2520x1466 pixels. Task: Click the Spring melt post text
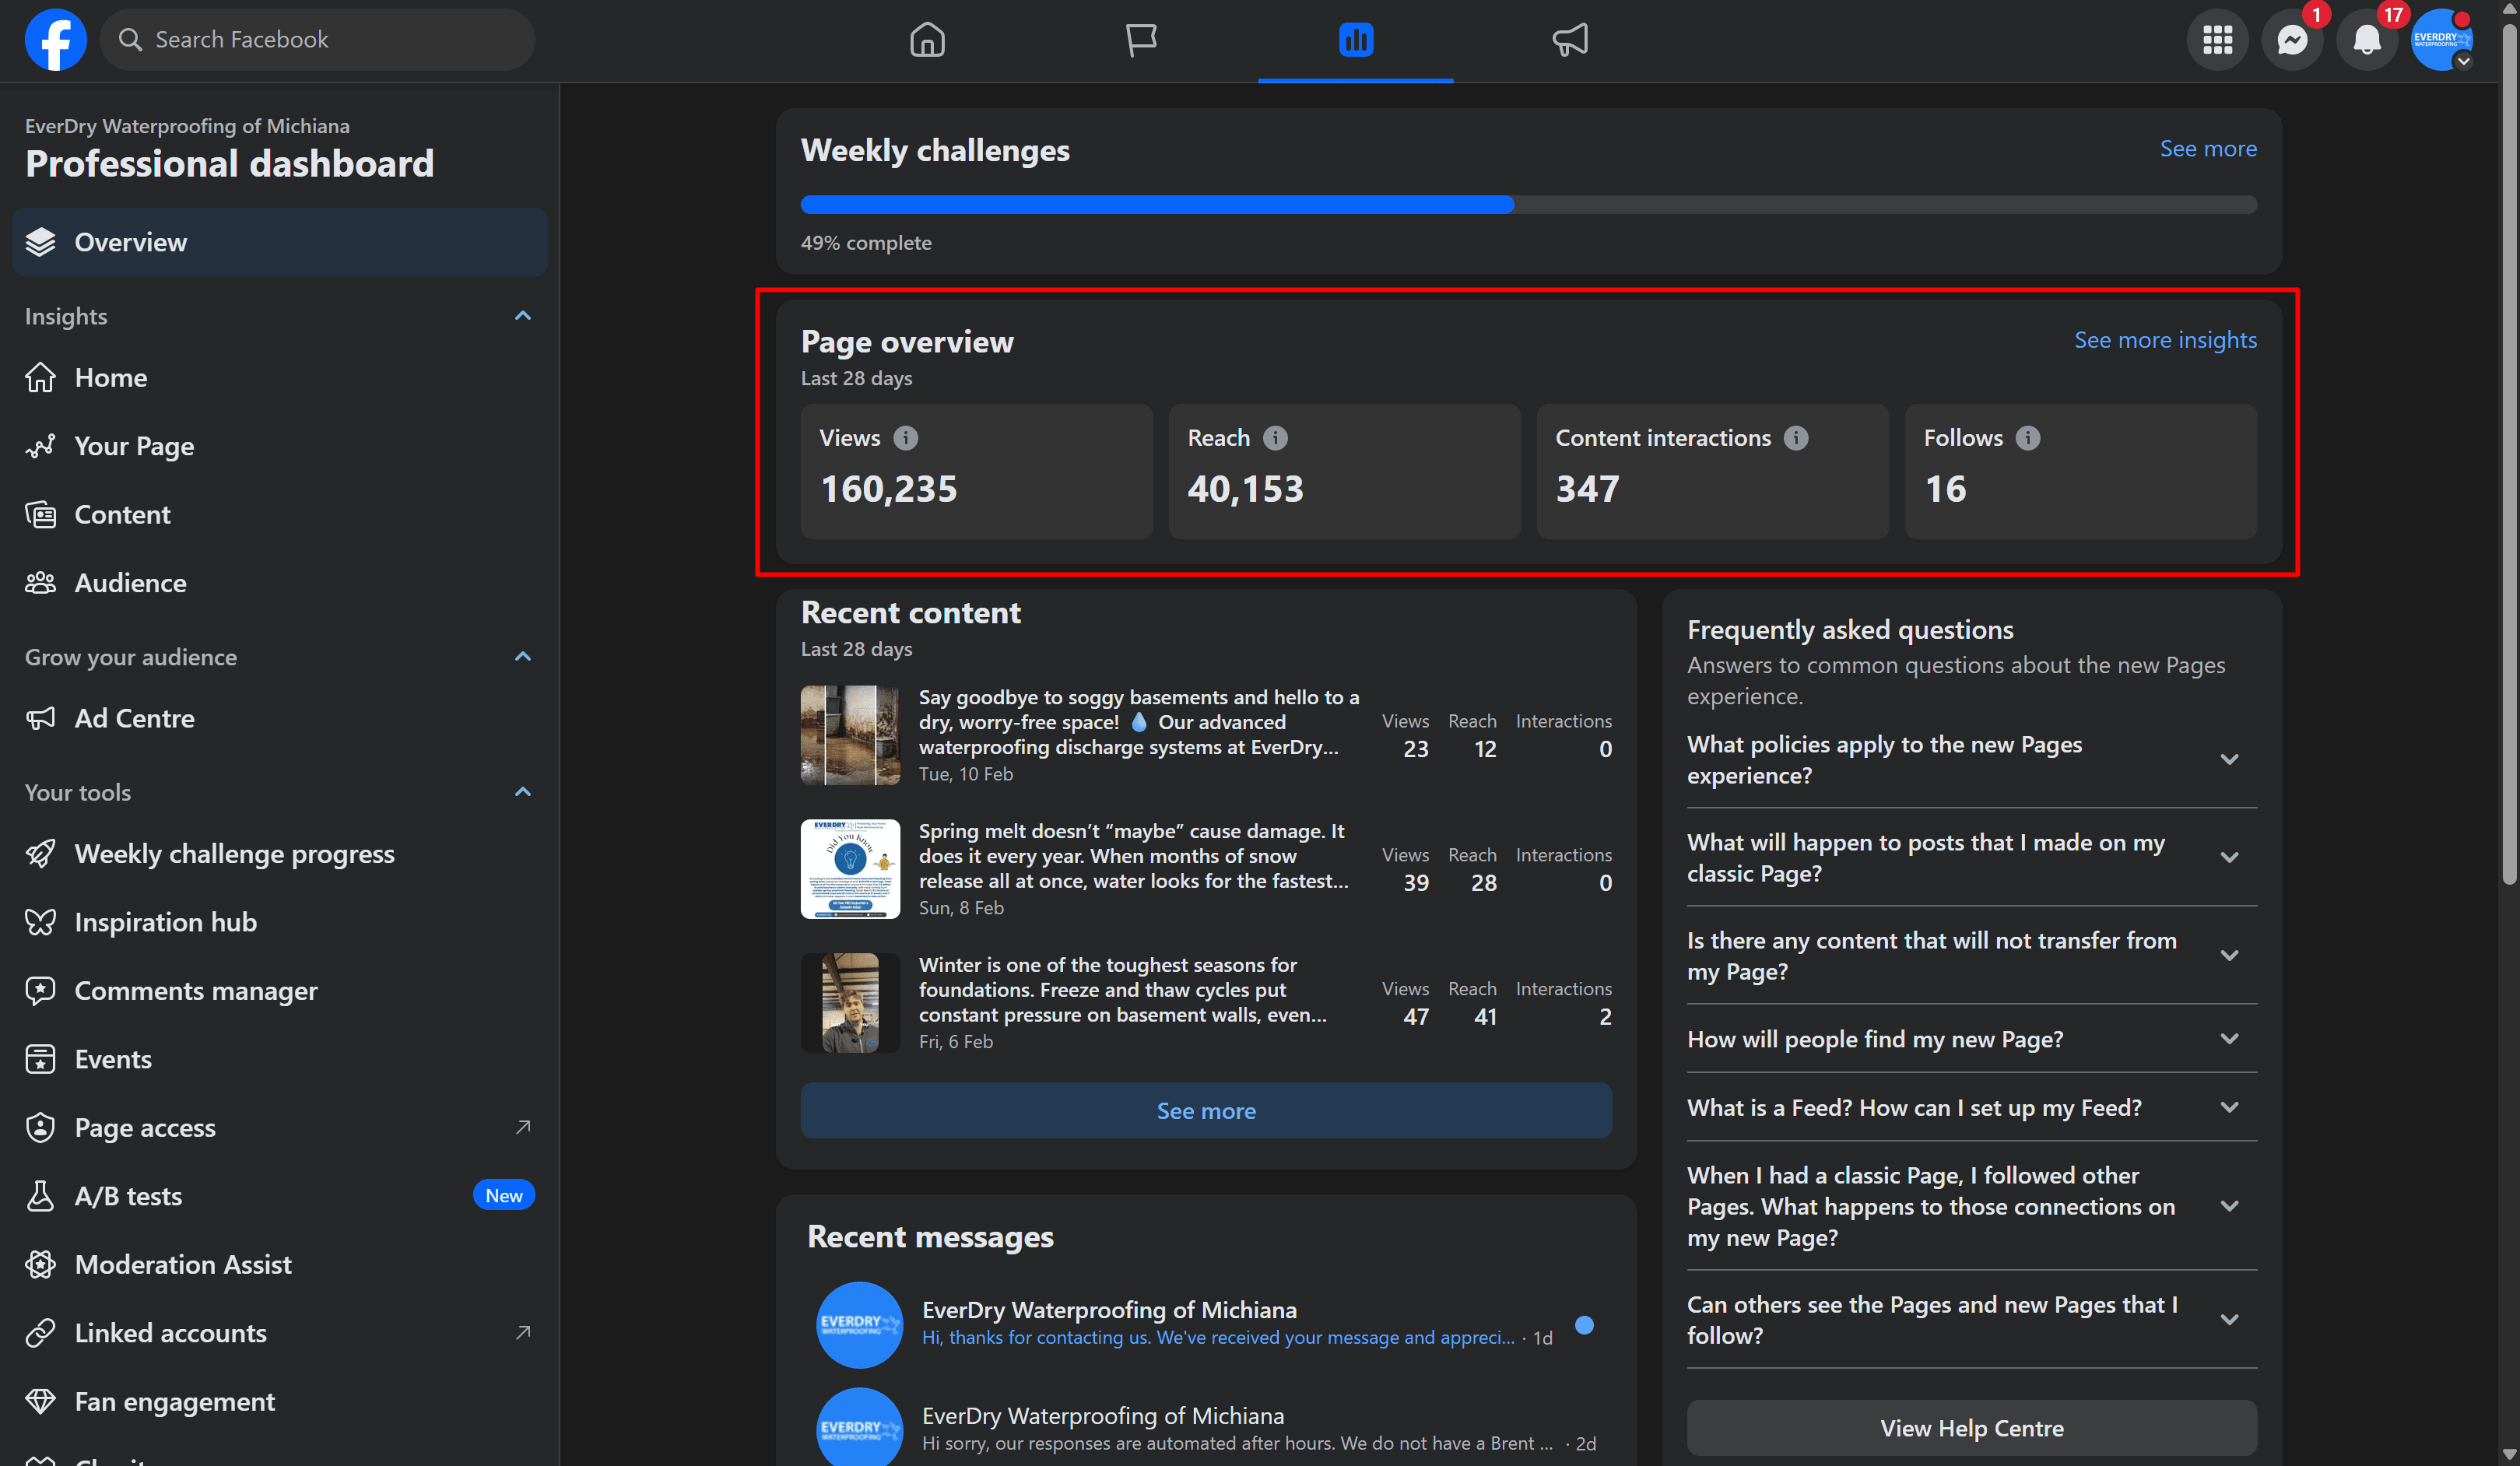pos(1133,856)
